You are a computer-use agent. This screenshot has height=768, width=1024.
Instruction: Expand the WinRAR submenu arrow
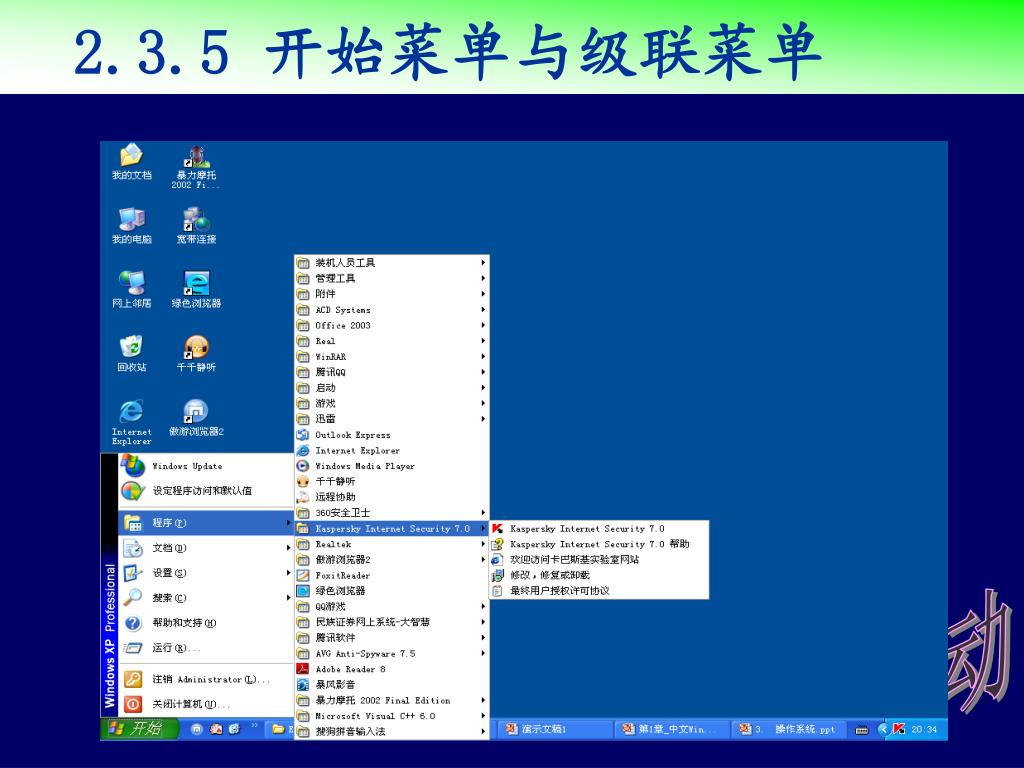point(483,357)
